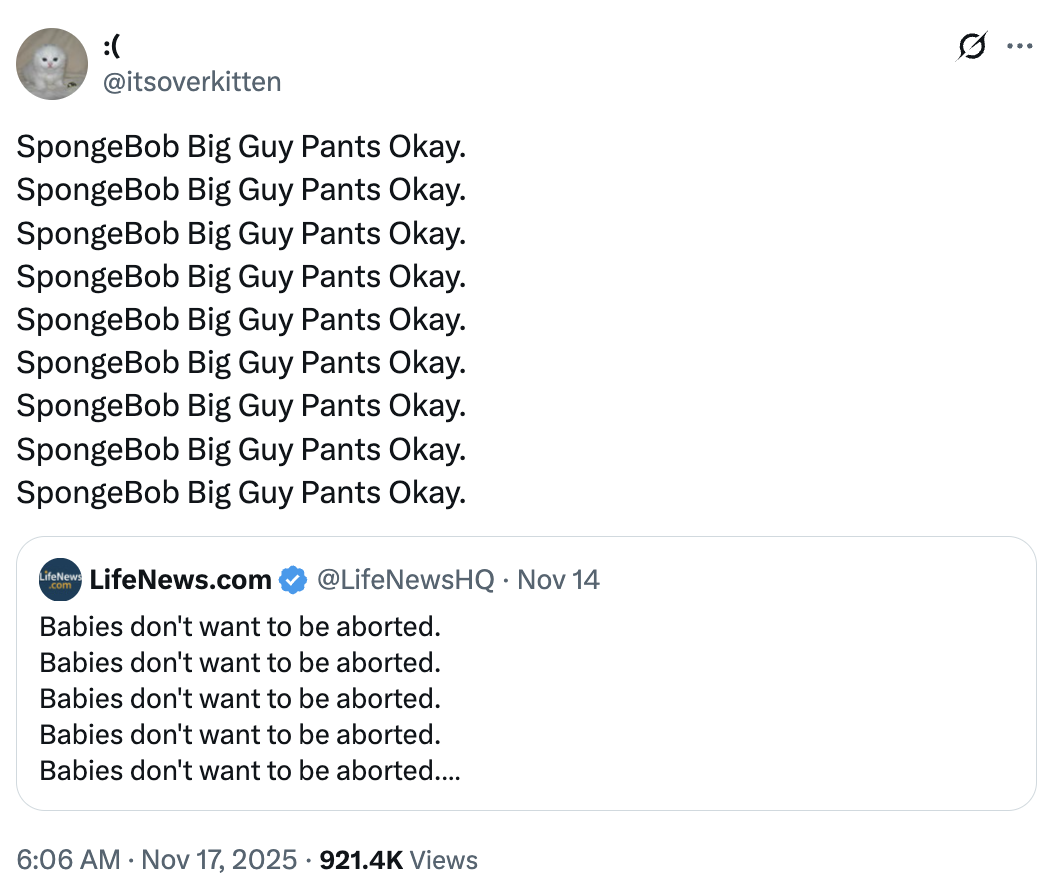Screen dimensions: 1060x888
Task: Select the first "Babies don't want" line
Action: click(x=240, y=627)
